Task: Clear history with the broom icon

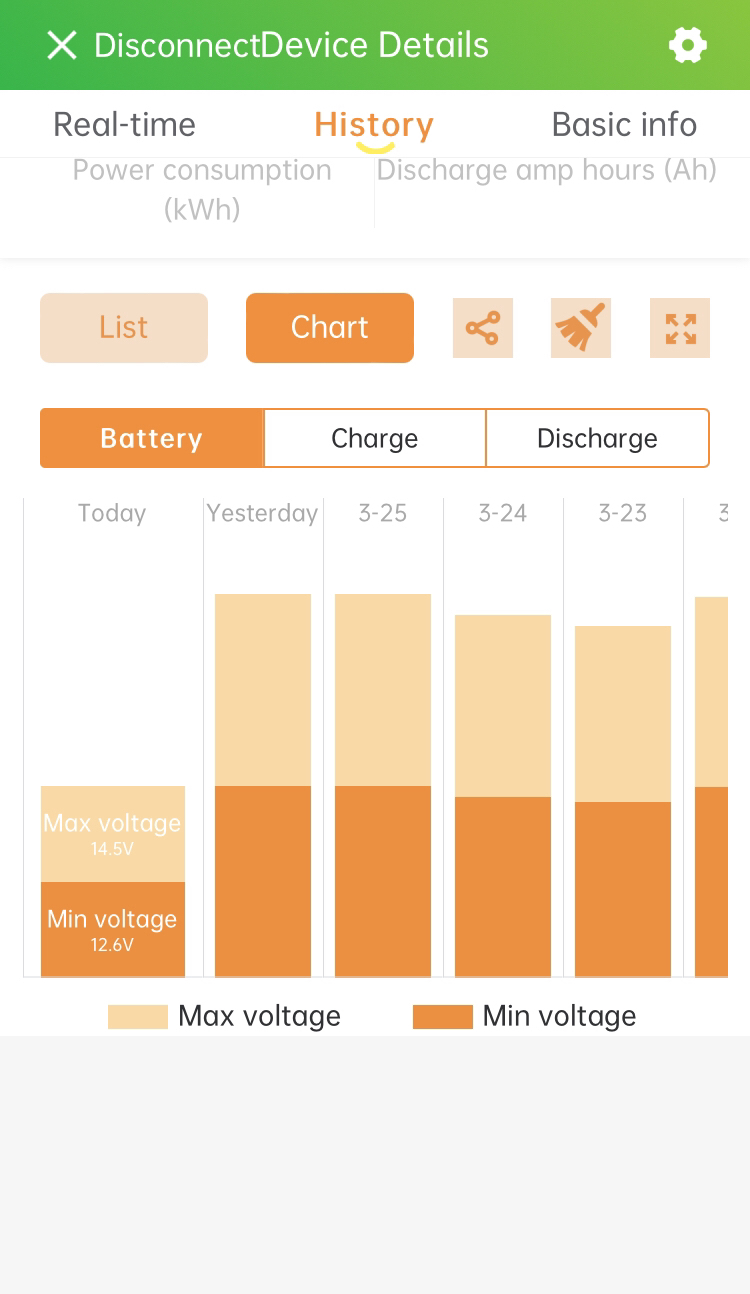Action: point(581,328)
